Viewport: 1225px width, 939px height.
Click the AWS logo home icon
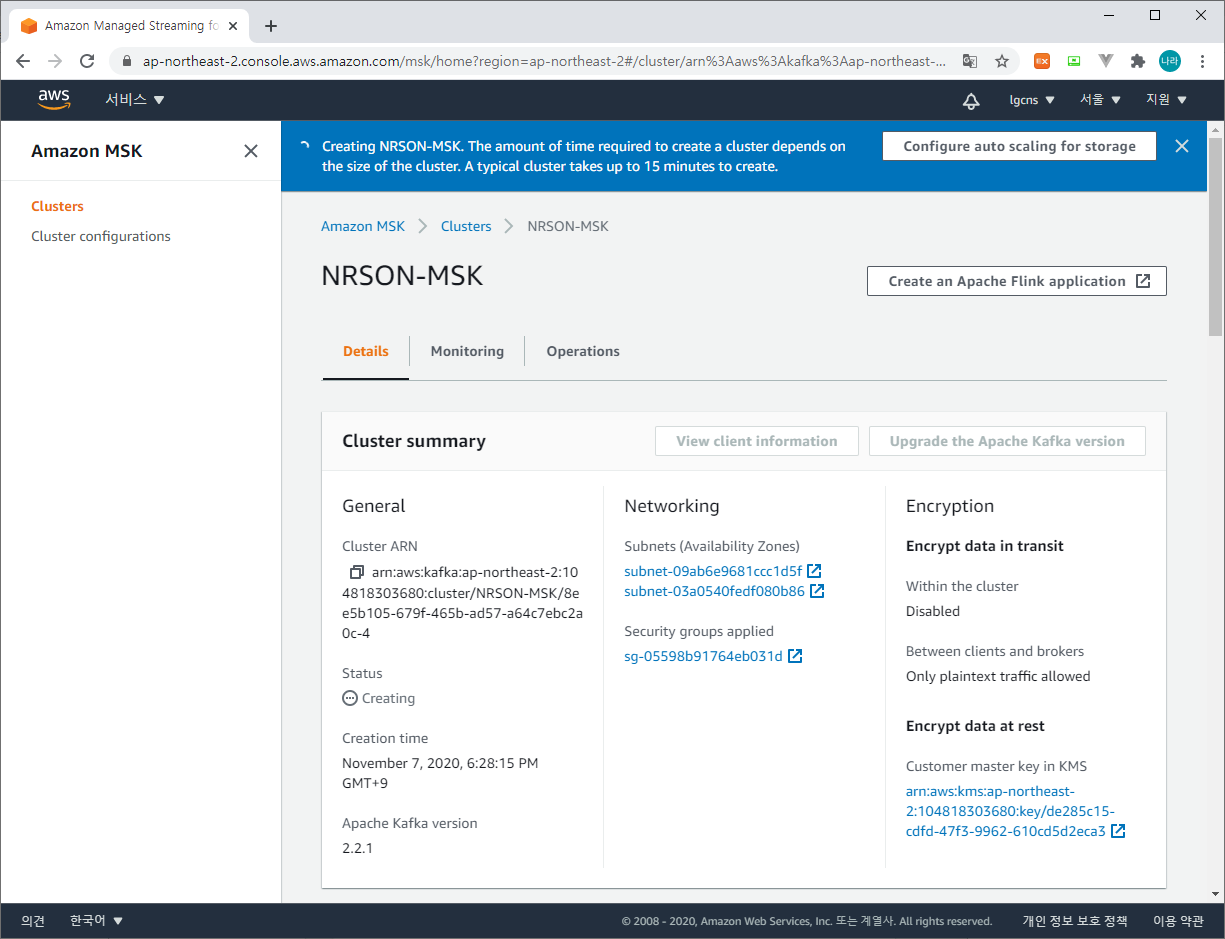54,99
